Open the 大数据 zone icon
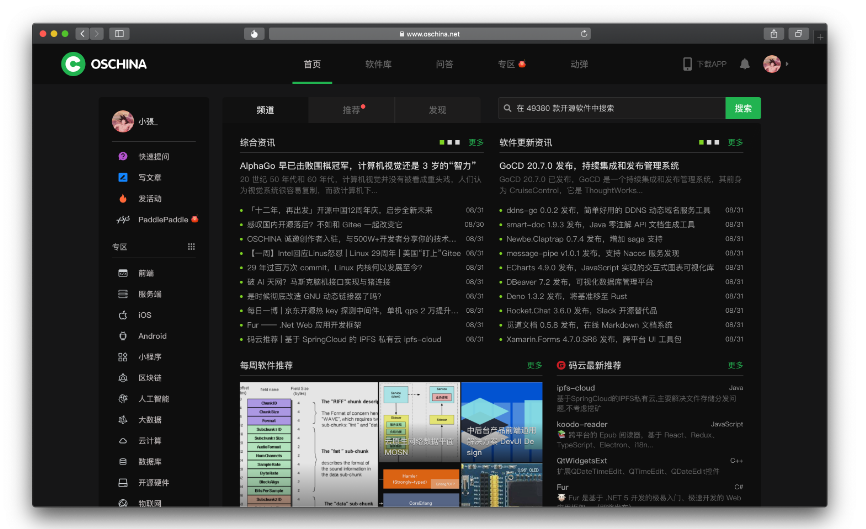This screenshot has width=866, height=529. click(x=123, y=420)
